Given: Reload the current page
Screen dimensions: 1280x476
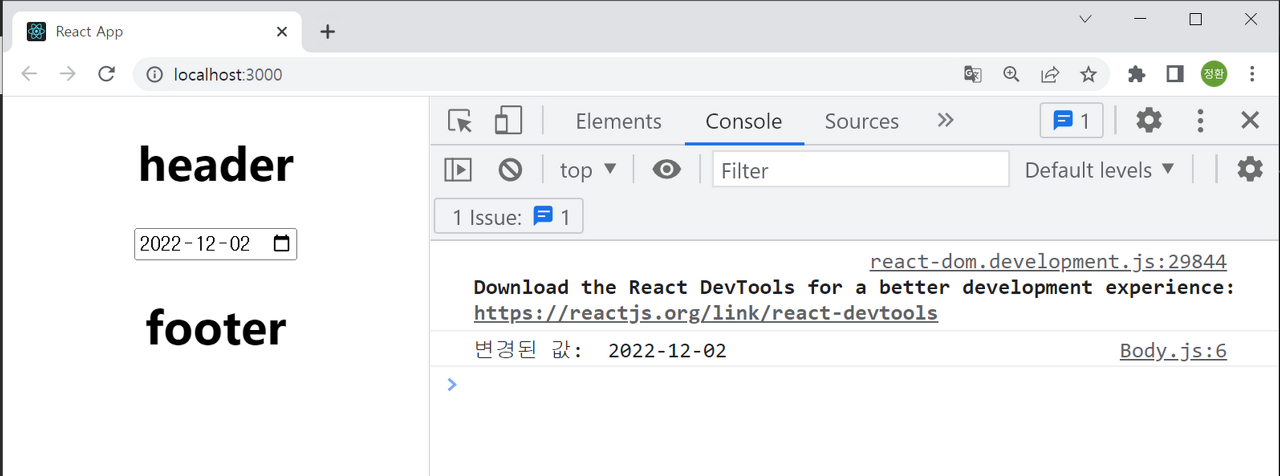Looking at the screenshot, I should click(106, 74).
